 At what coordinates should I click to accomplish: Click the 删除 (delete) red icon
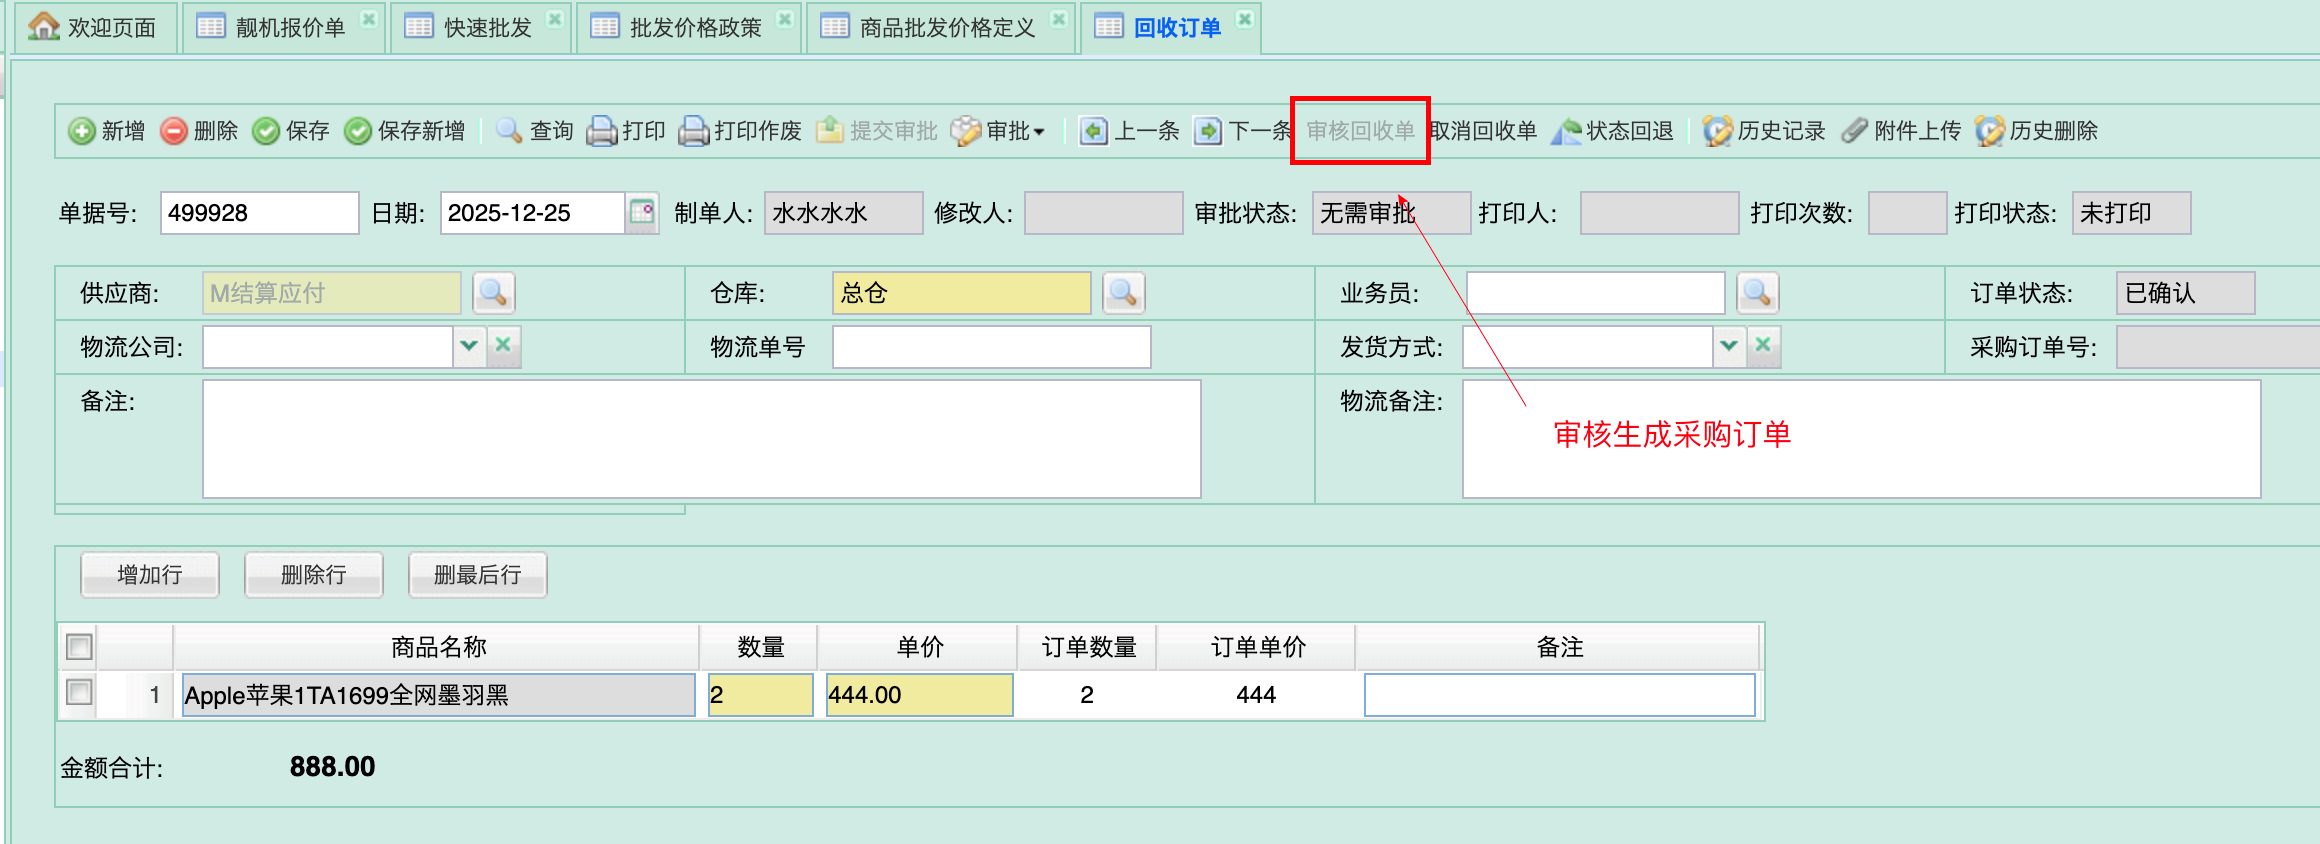(x=174, y=131)
